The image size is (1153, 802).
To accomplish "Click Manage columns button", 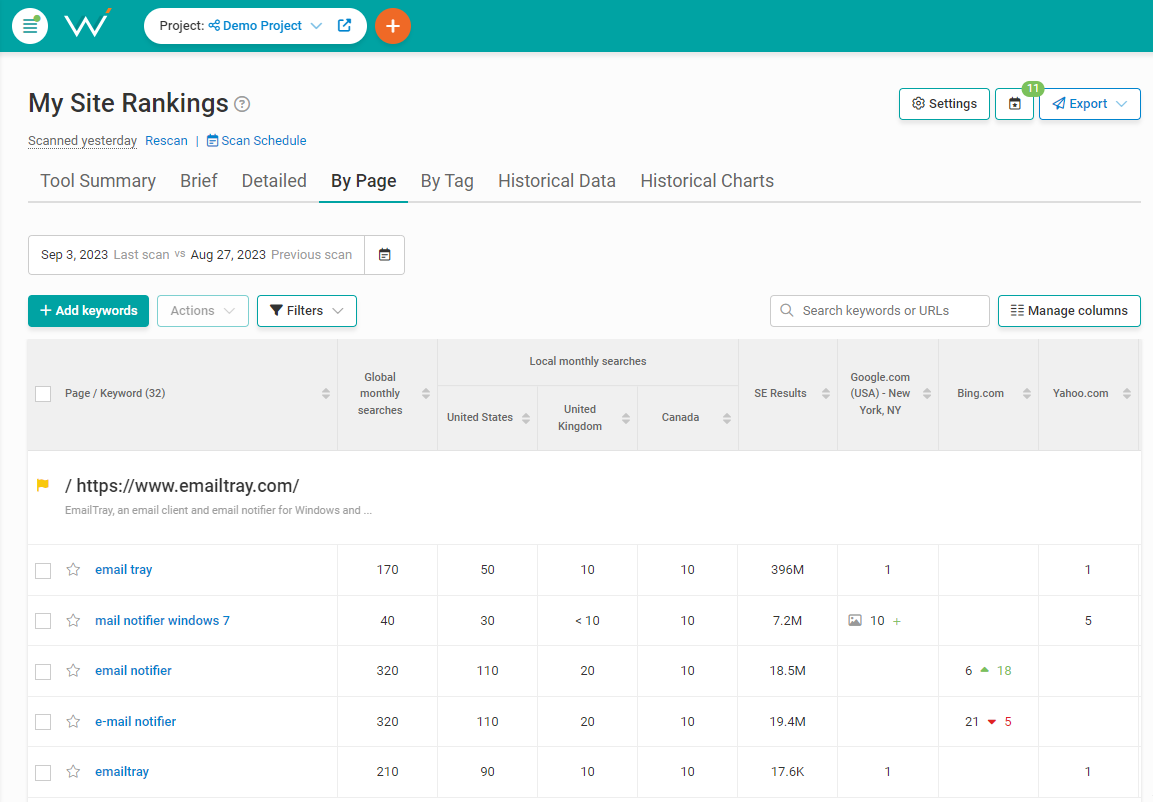I will (1069, 311).
